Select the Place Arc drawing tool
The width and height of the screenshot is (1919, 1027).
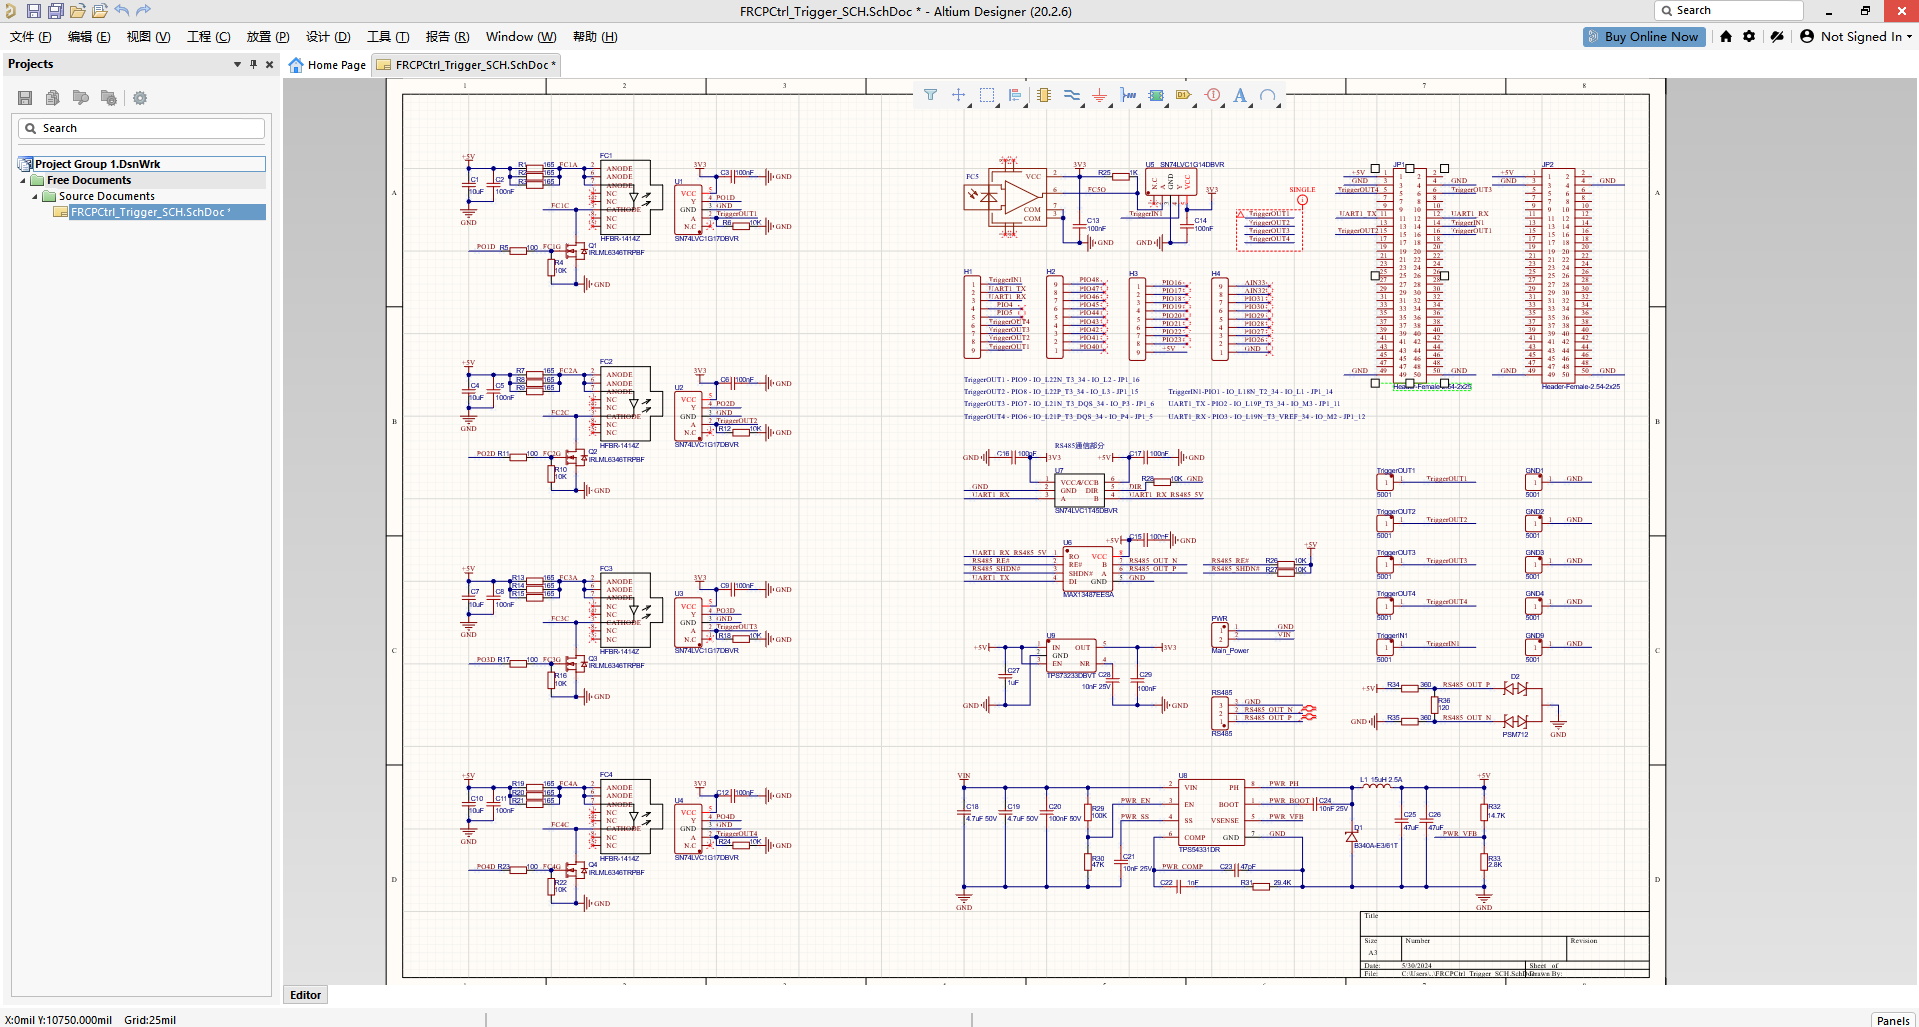pos(1268,95)
